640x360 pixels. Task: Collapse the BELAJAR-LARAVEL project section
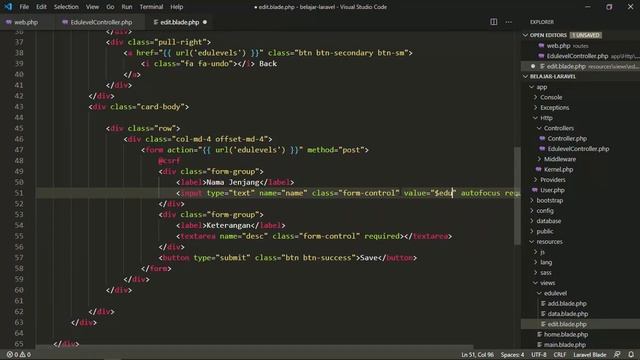553,76
